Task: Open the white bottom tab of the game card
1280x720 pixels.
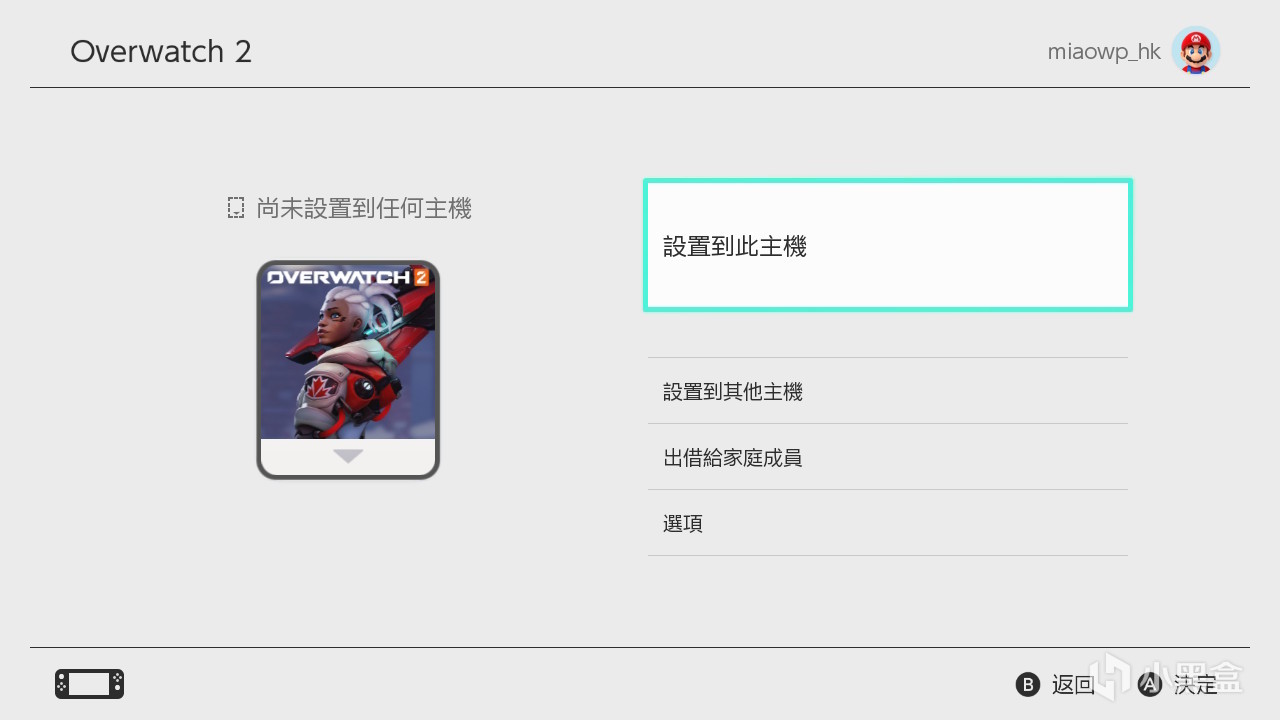Action: pyautogui.click(x=348, y=457)
